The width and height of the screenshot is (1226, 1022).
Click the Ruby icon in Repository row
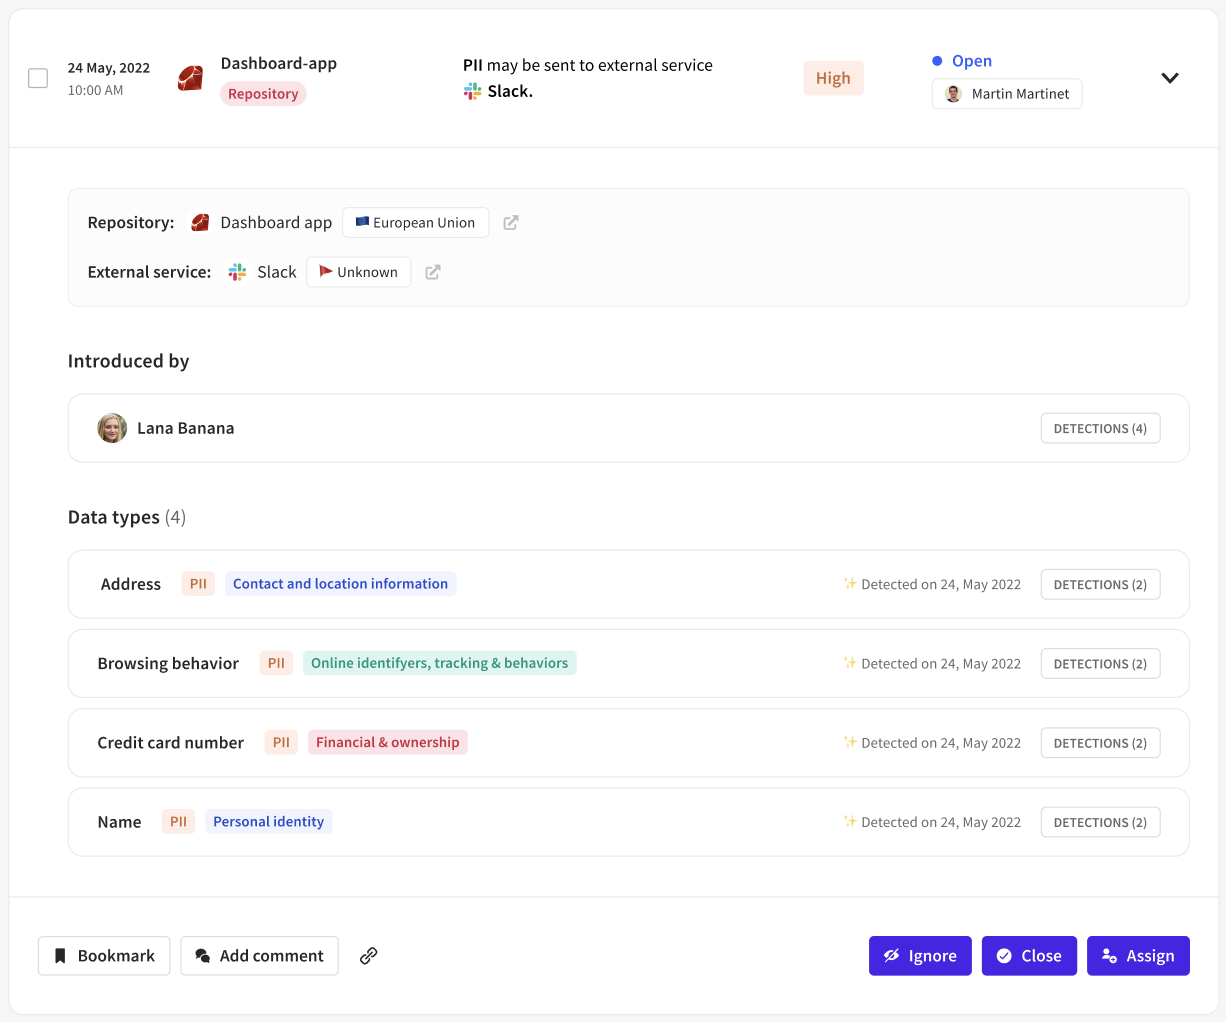[x=200, y=222]
